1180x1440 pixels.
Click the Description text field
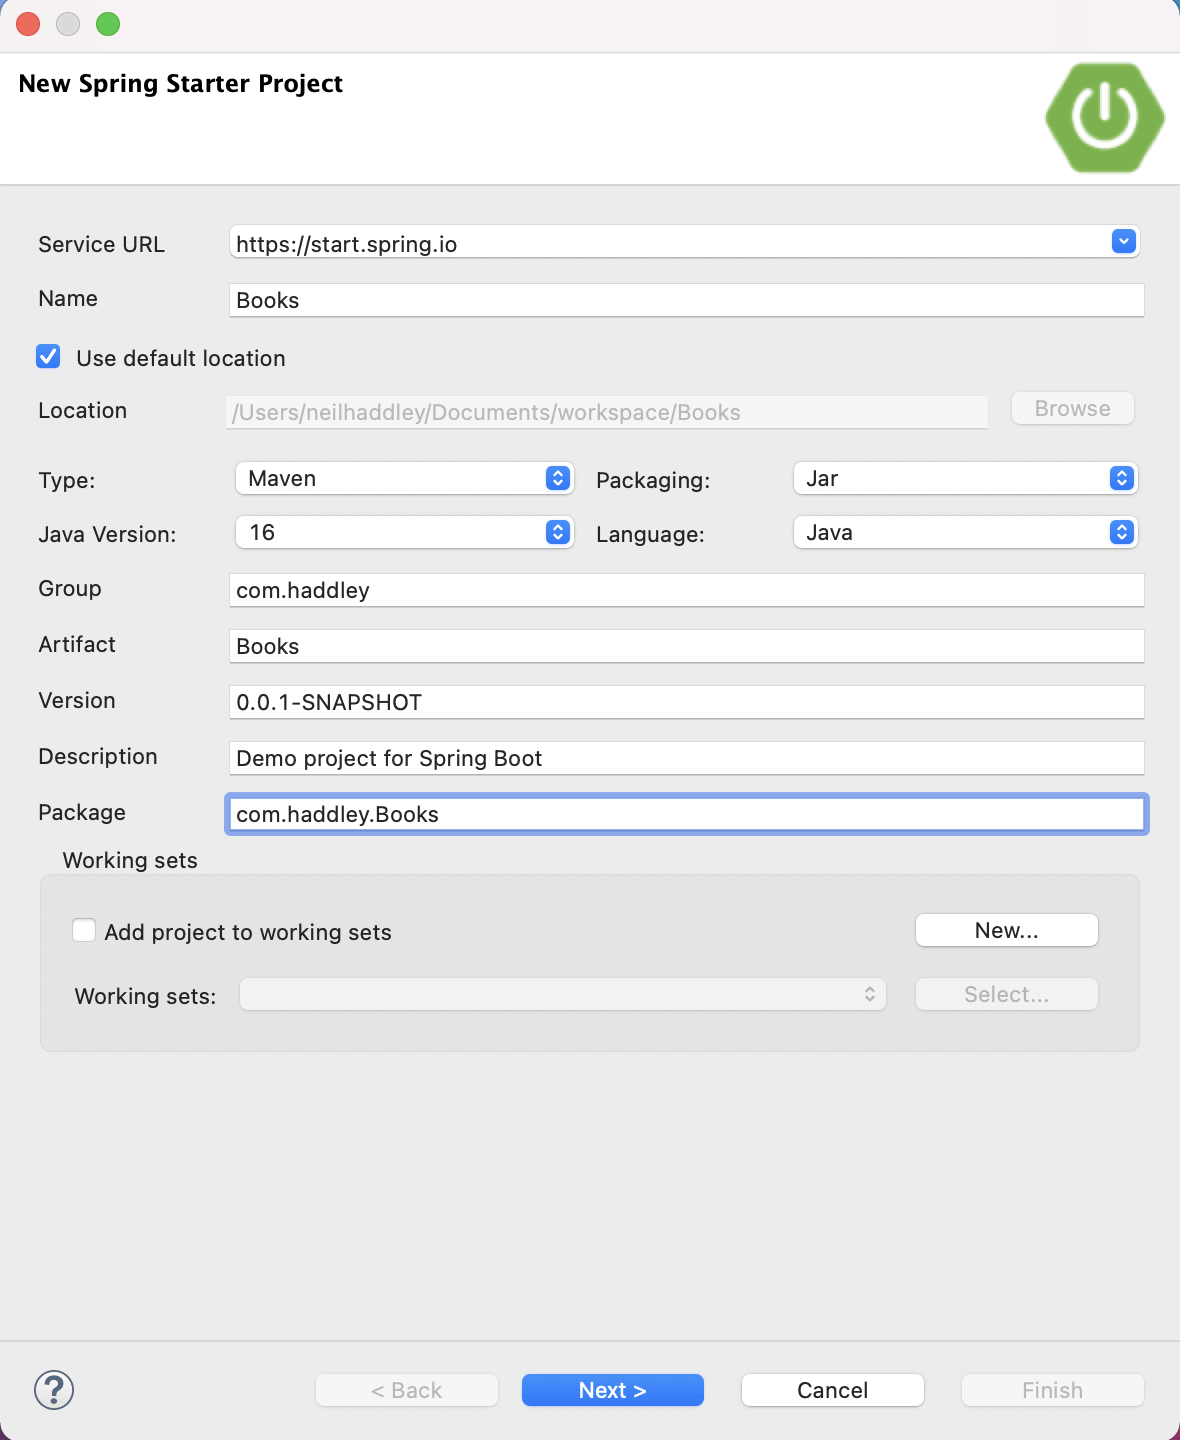[x=686, y=758]
